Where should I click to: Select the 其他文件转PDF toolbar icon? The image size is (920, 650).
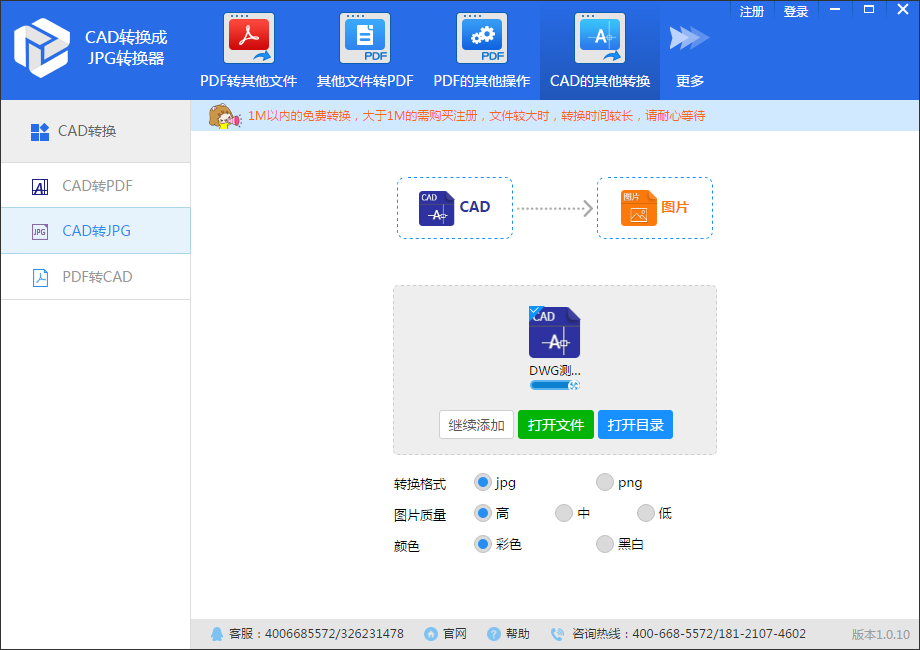[x=365, y=39]
